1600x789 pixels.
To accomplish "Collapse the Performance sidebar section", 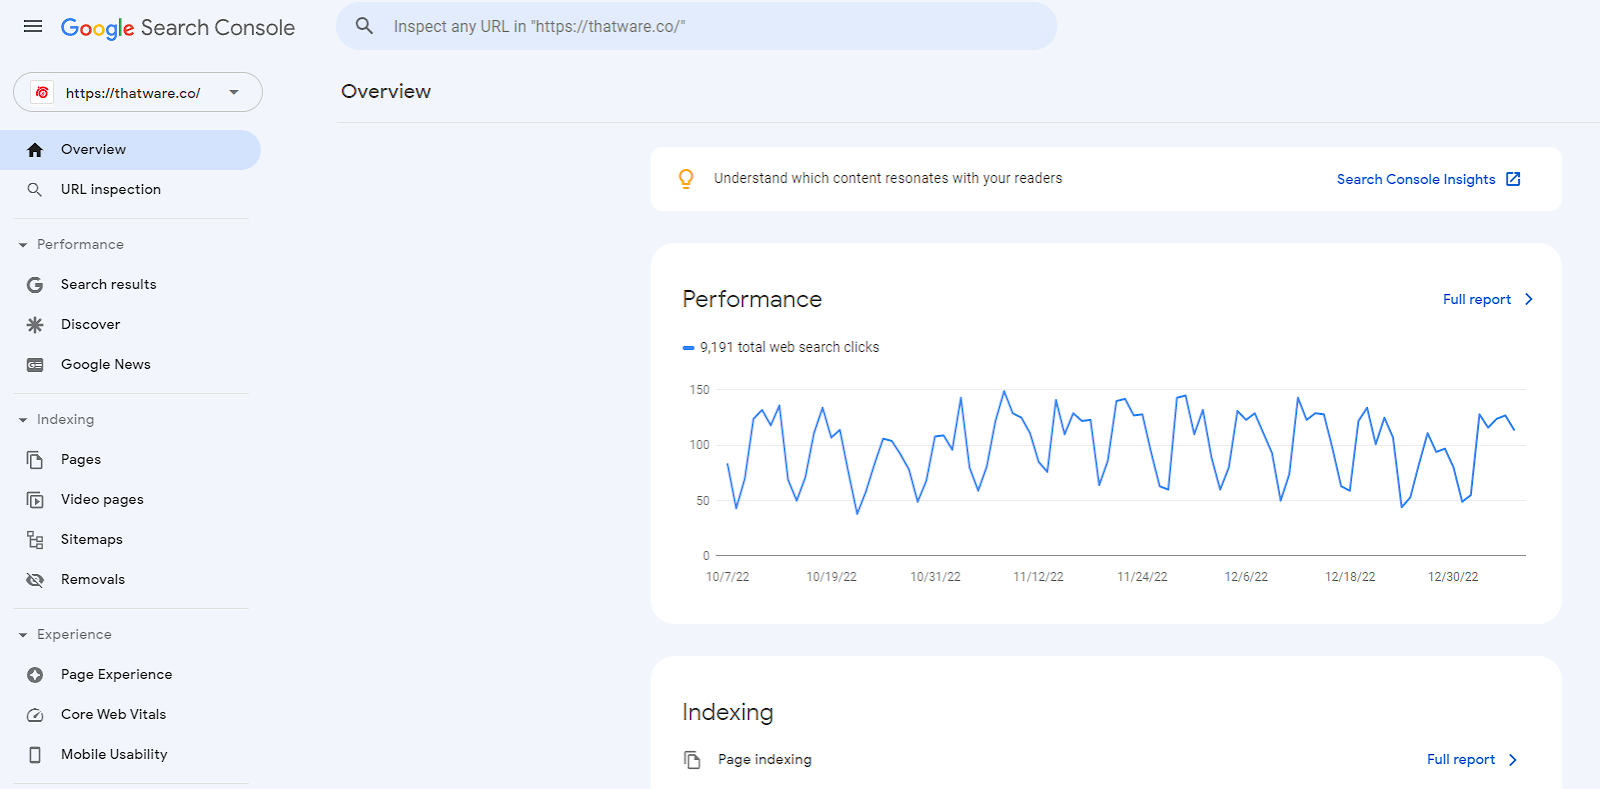I will click(23, 245).
